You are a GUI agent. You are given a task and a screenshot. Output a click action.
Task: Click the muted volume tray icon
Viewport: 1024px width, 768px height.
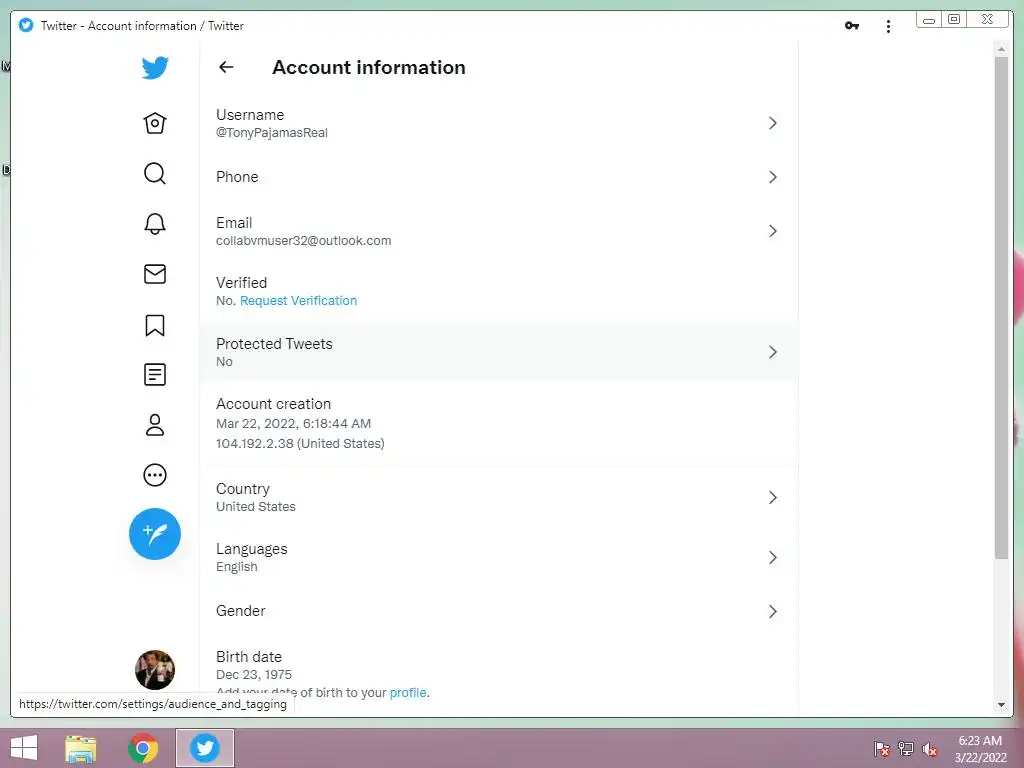click(929, 749)
